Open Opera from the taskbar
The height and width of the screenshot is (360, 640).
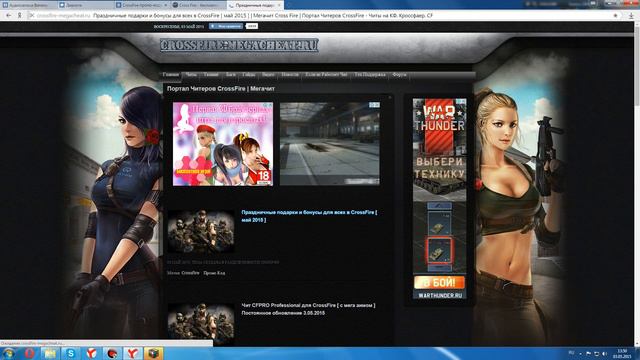[29, 353]
